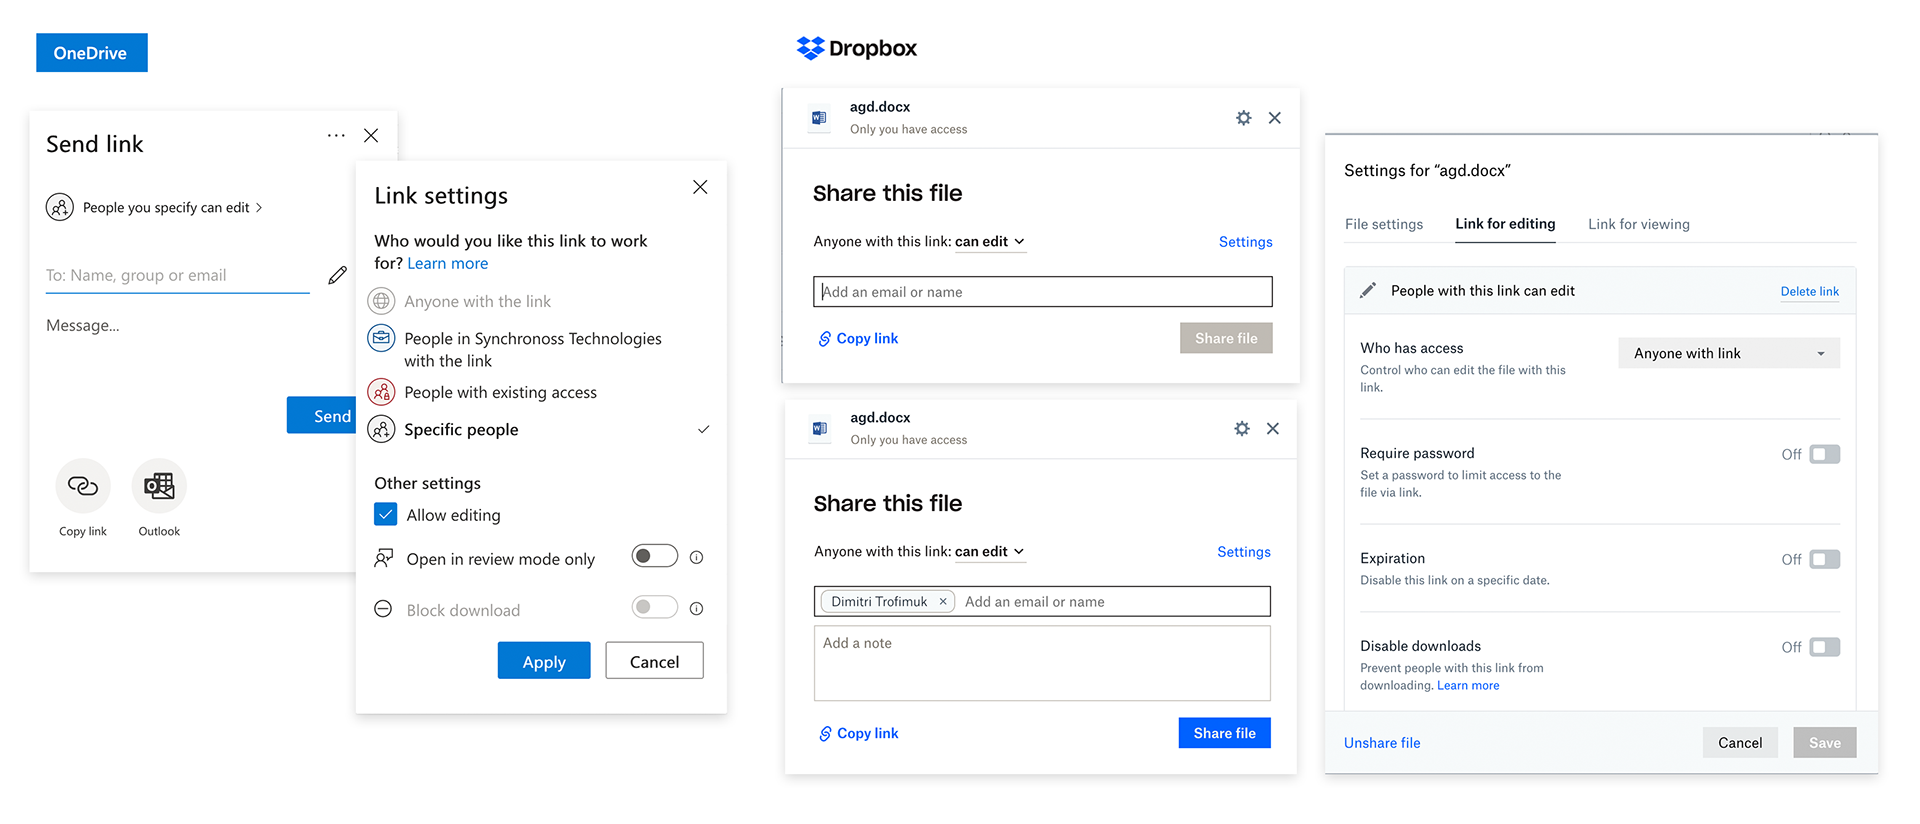
Task: Toggle the Allow editing checkbox
Action: (386, 514)
